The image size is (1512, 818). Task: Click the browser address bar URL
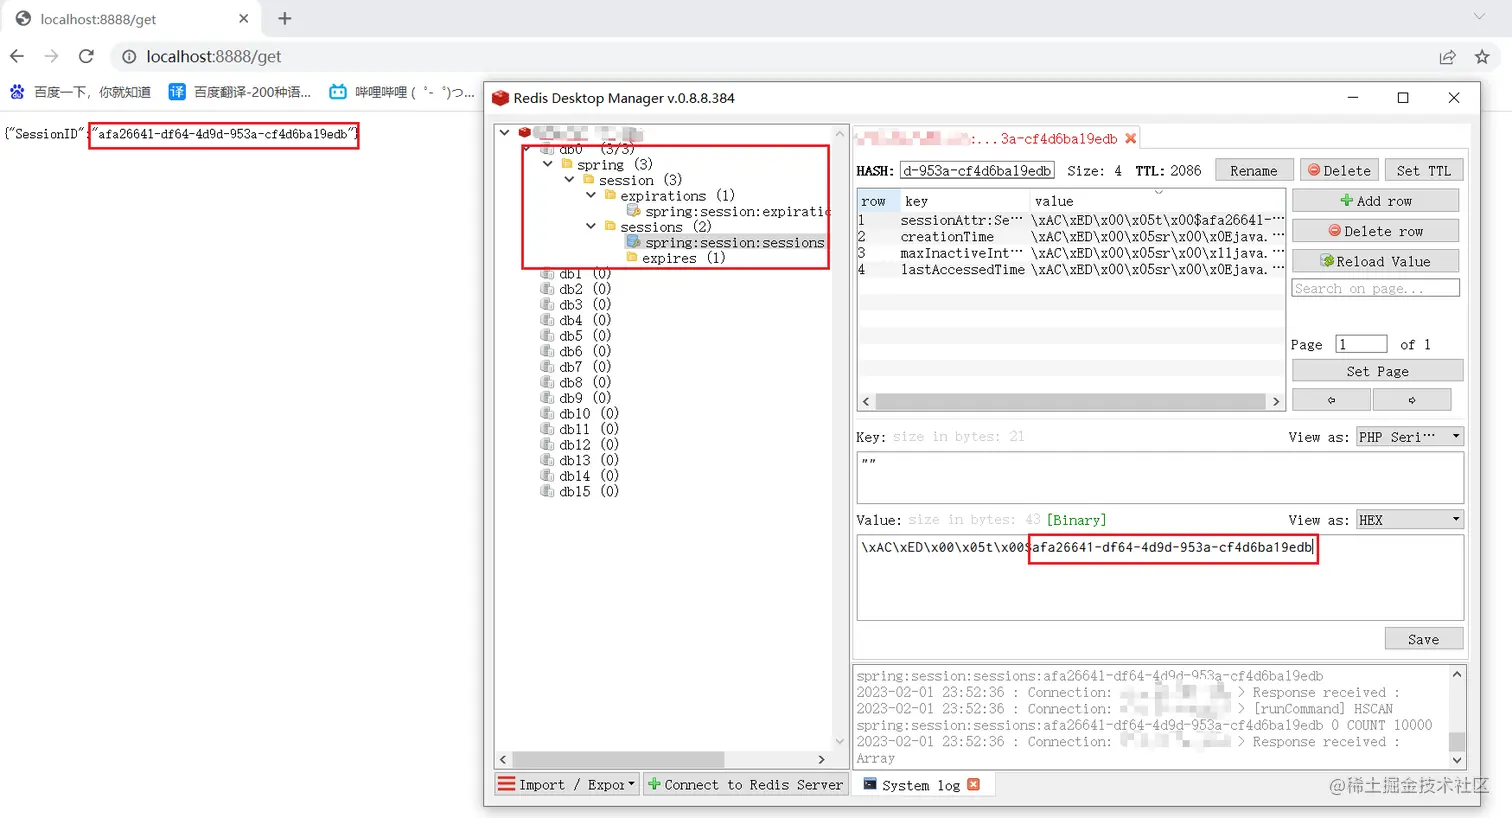click(214, 57)
